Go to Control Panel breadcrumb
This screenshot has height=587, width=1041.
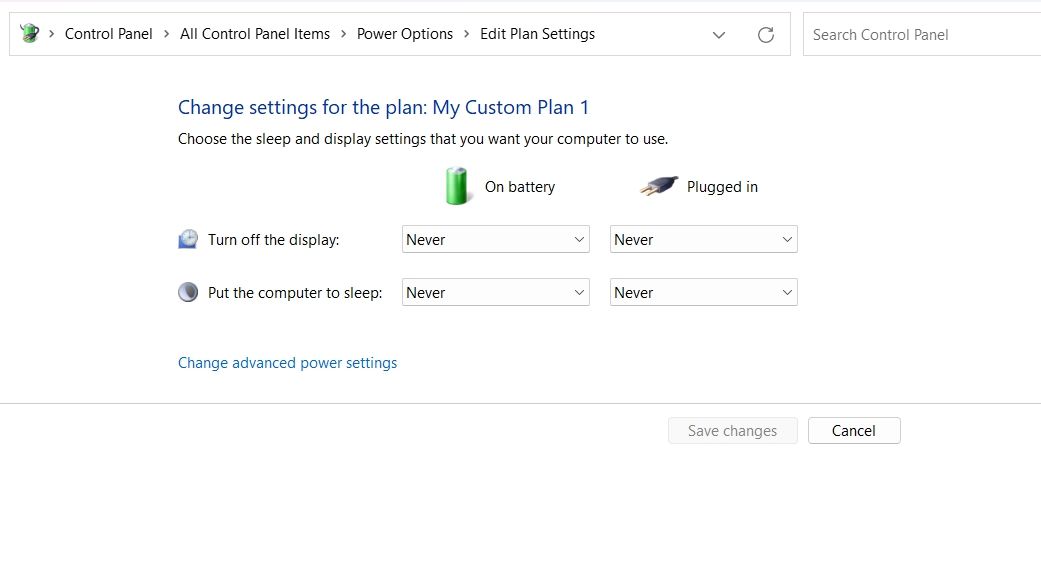click(108, 34)
